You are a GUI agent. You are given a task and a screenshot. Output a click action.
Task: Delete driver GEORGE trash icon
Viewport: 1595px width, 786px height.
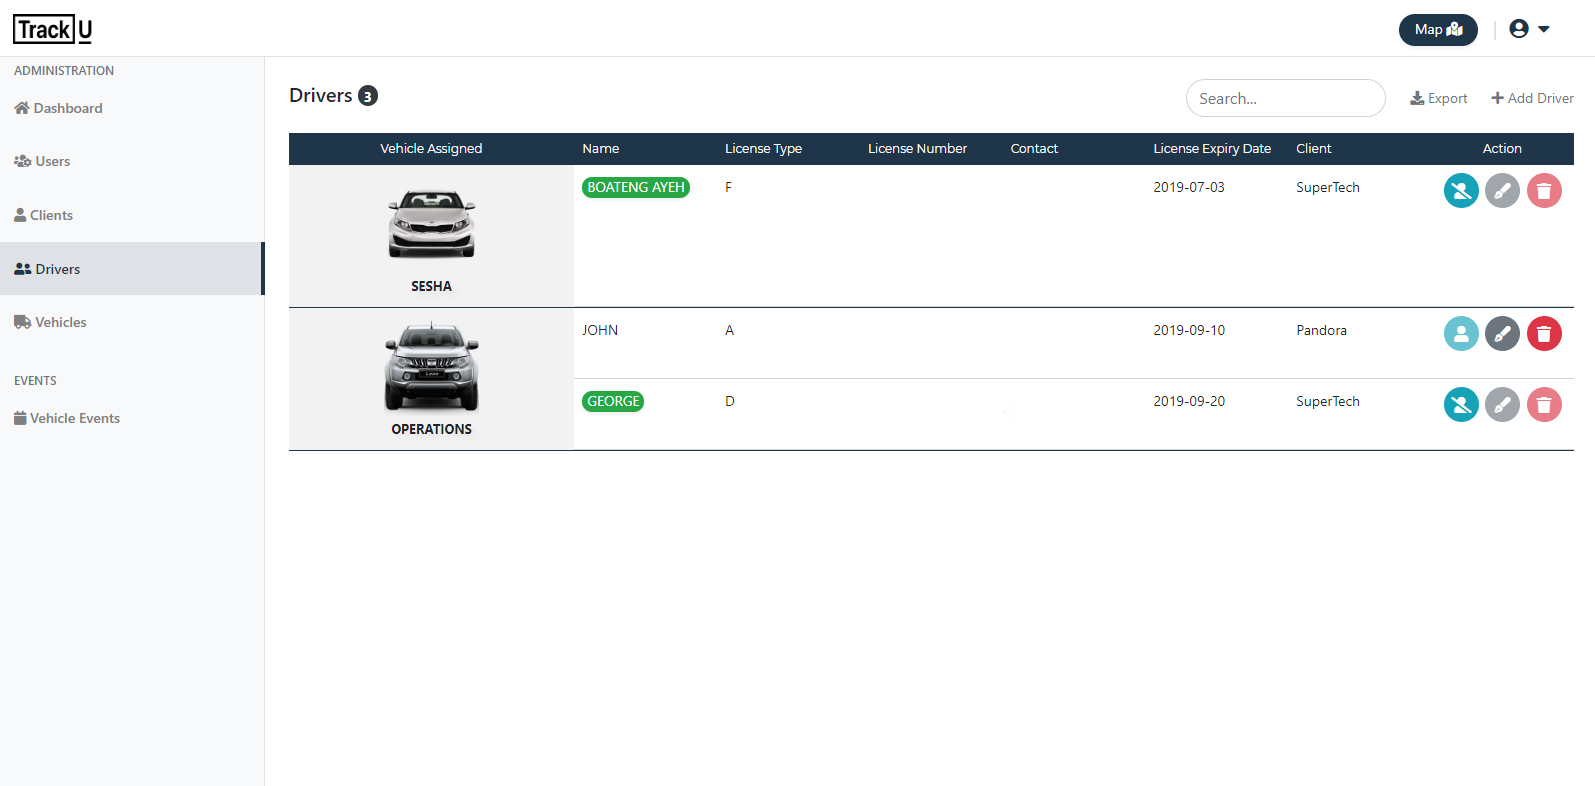pyautogui.click(x=1544, y=405)
